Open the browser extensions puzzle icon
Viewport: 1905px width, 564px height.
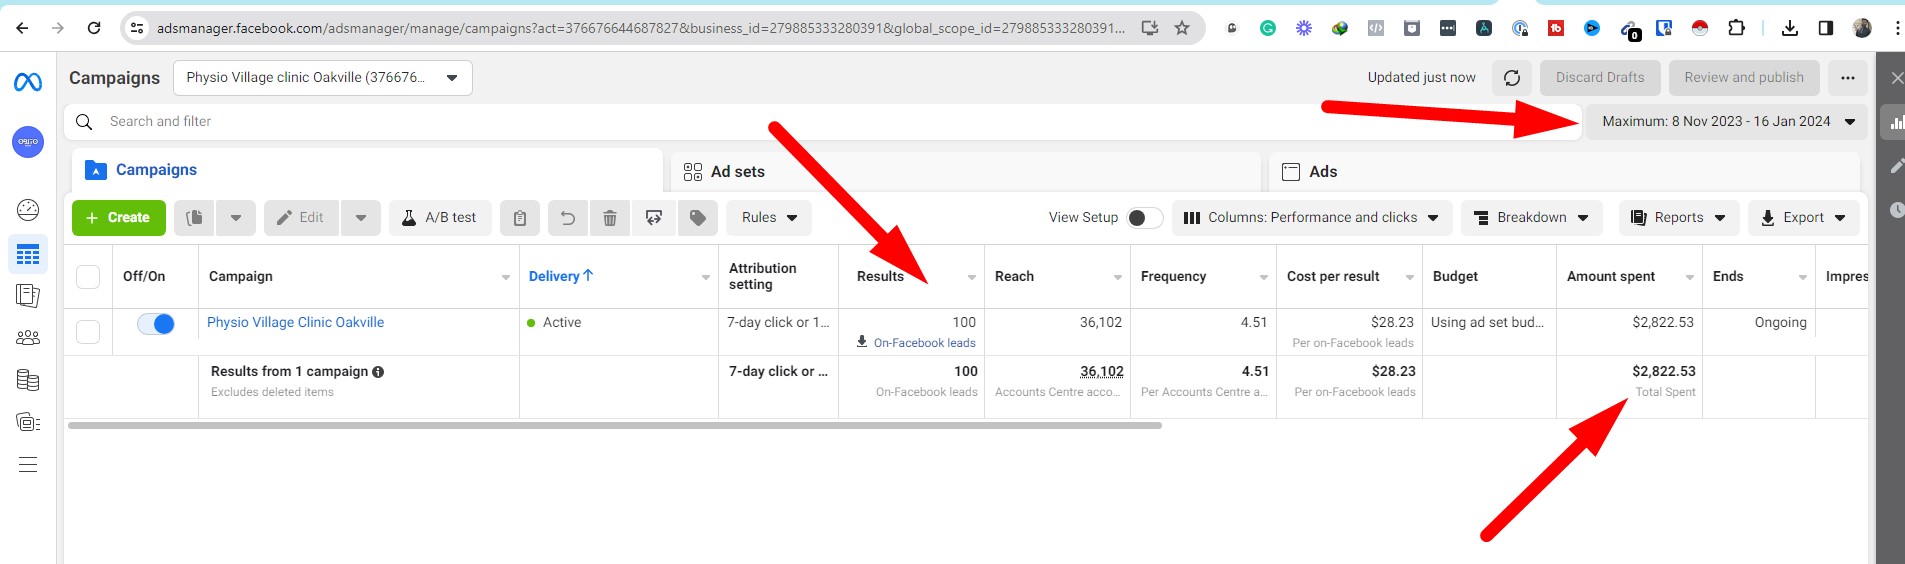pos(1737,28)
